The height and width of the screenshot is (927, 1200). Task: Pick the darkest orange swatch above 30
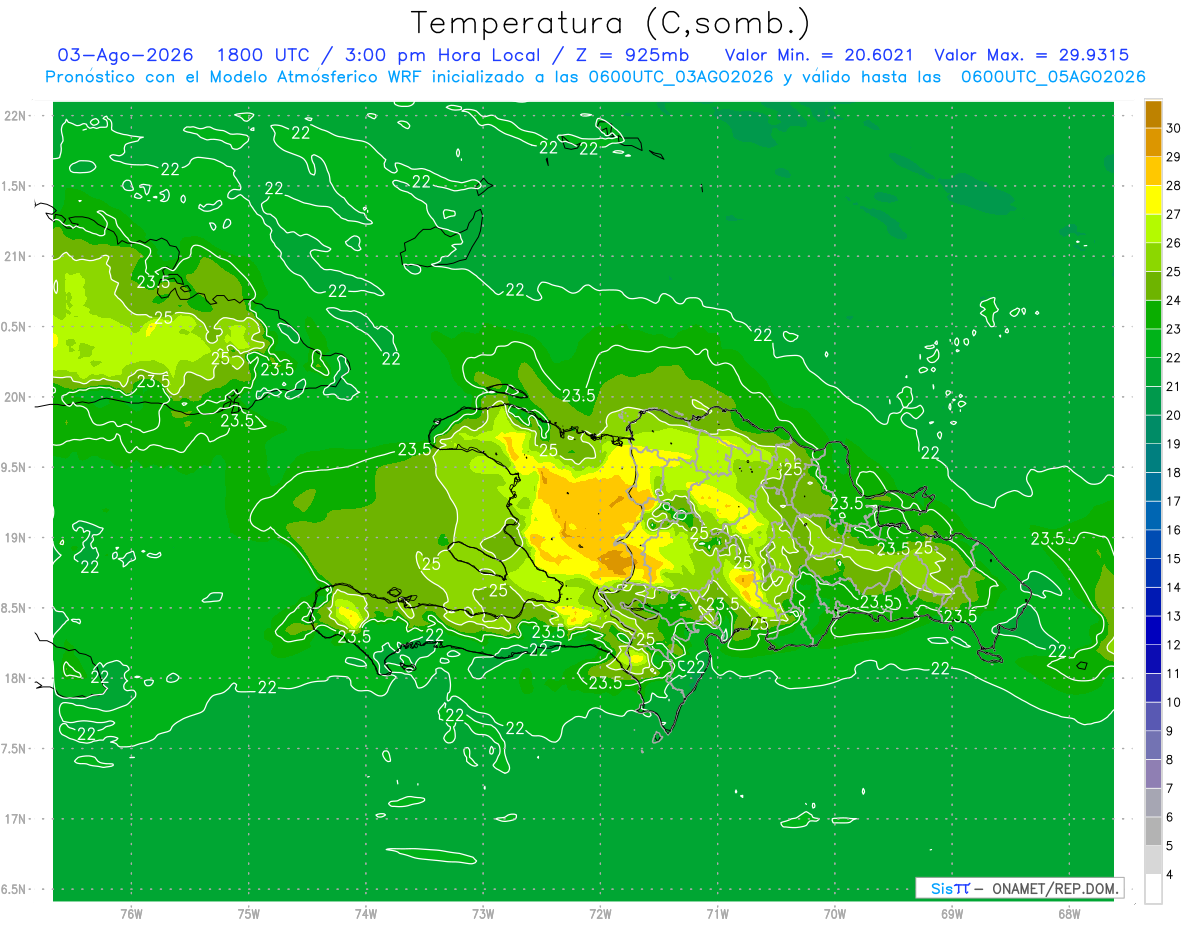click(x=1153, y=113)
